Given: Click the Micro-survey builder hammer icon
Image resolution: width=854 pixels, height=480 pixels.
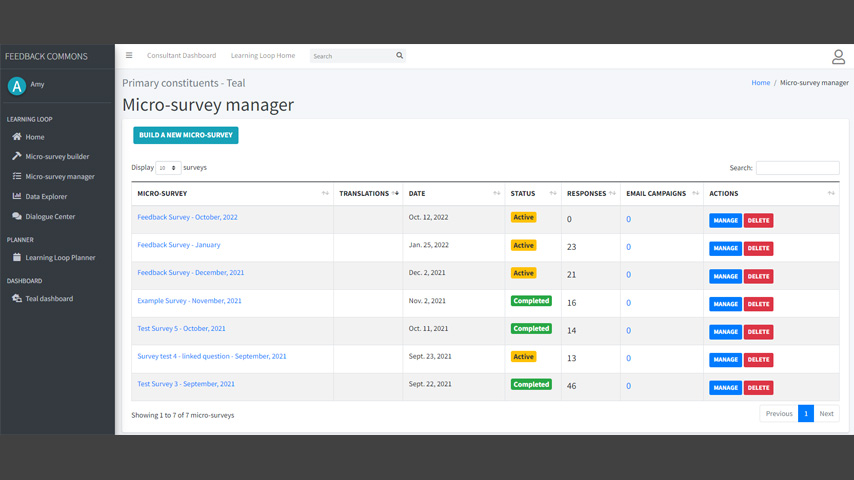Looking at the screenshot, I should (17, 156).
